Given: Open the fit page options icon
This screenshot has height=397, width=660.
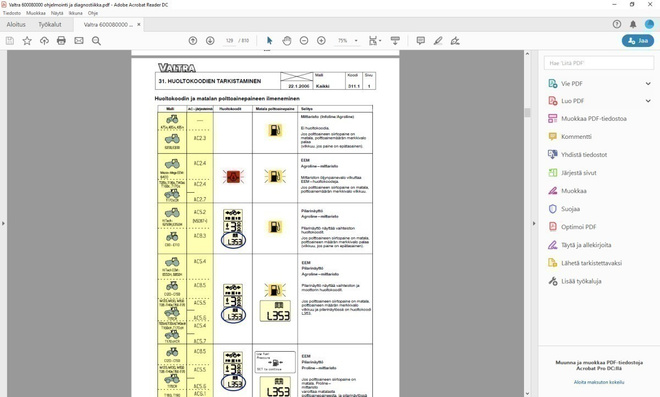Looking at the screenshot, I should pyautogui.click(x=375, y=41).
